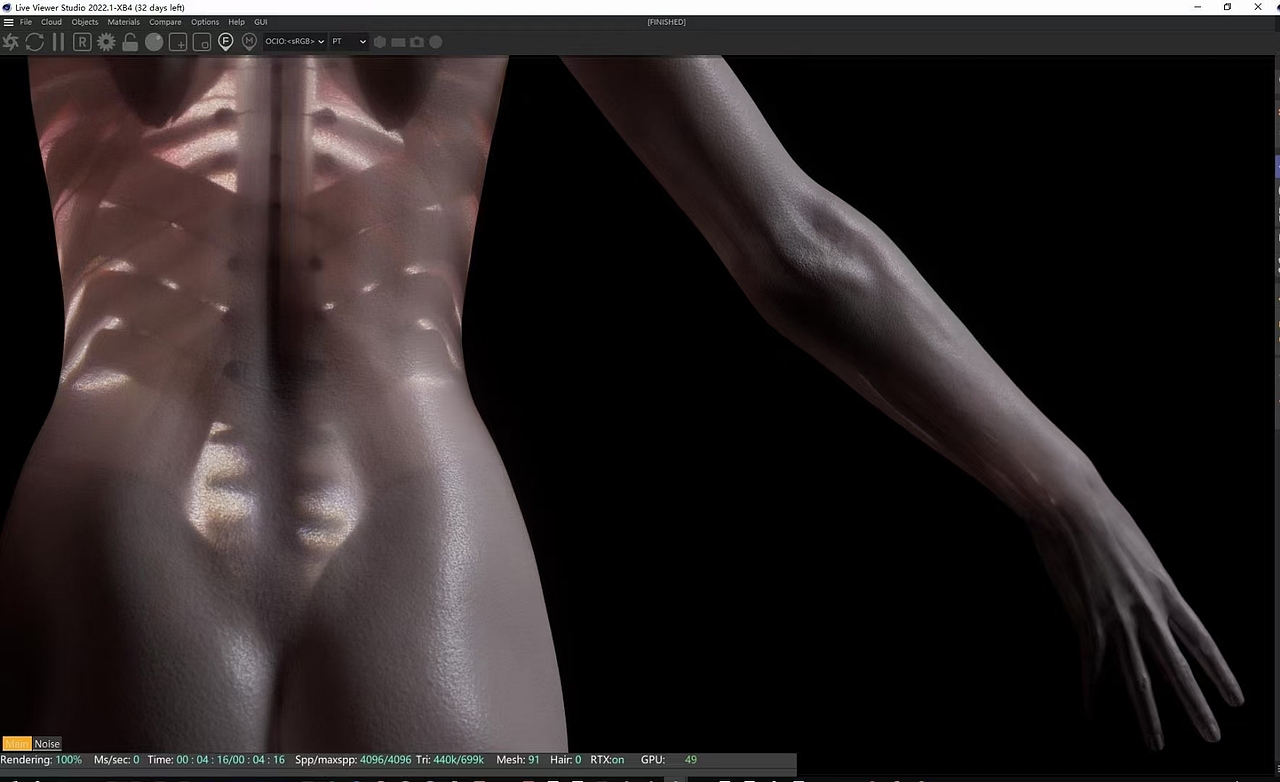The width and height of the screenshot is (1280, 782).
Task: Click the hexagon toolbar icon
Action: [380, 42]
